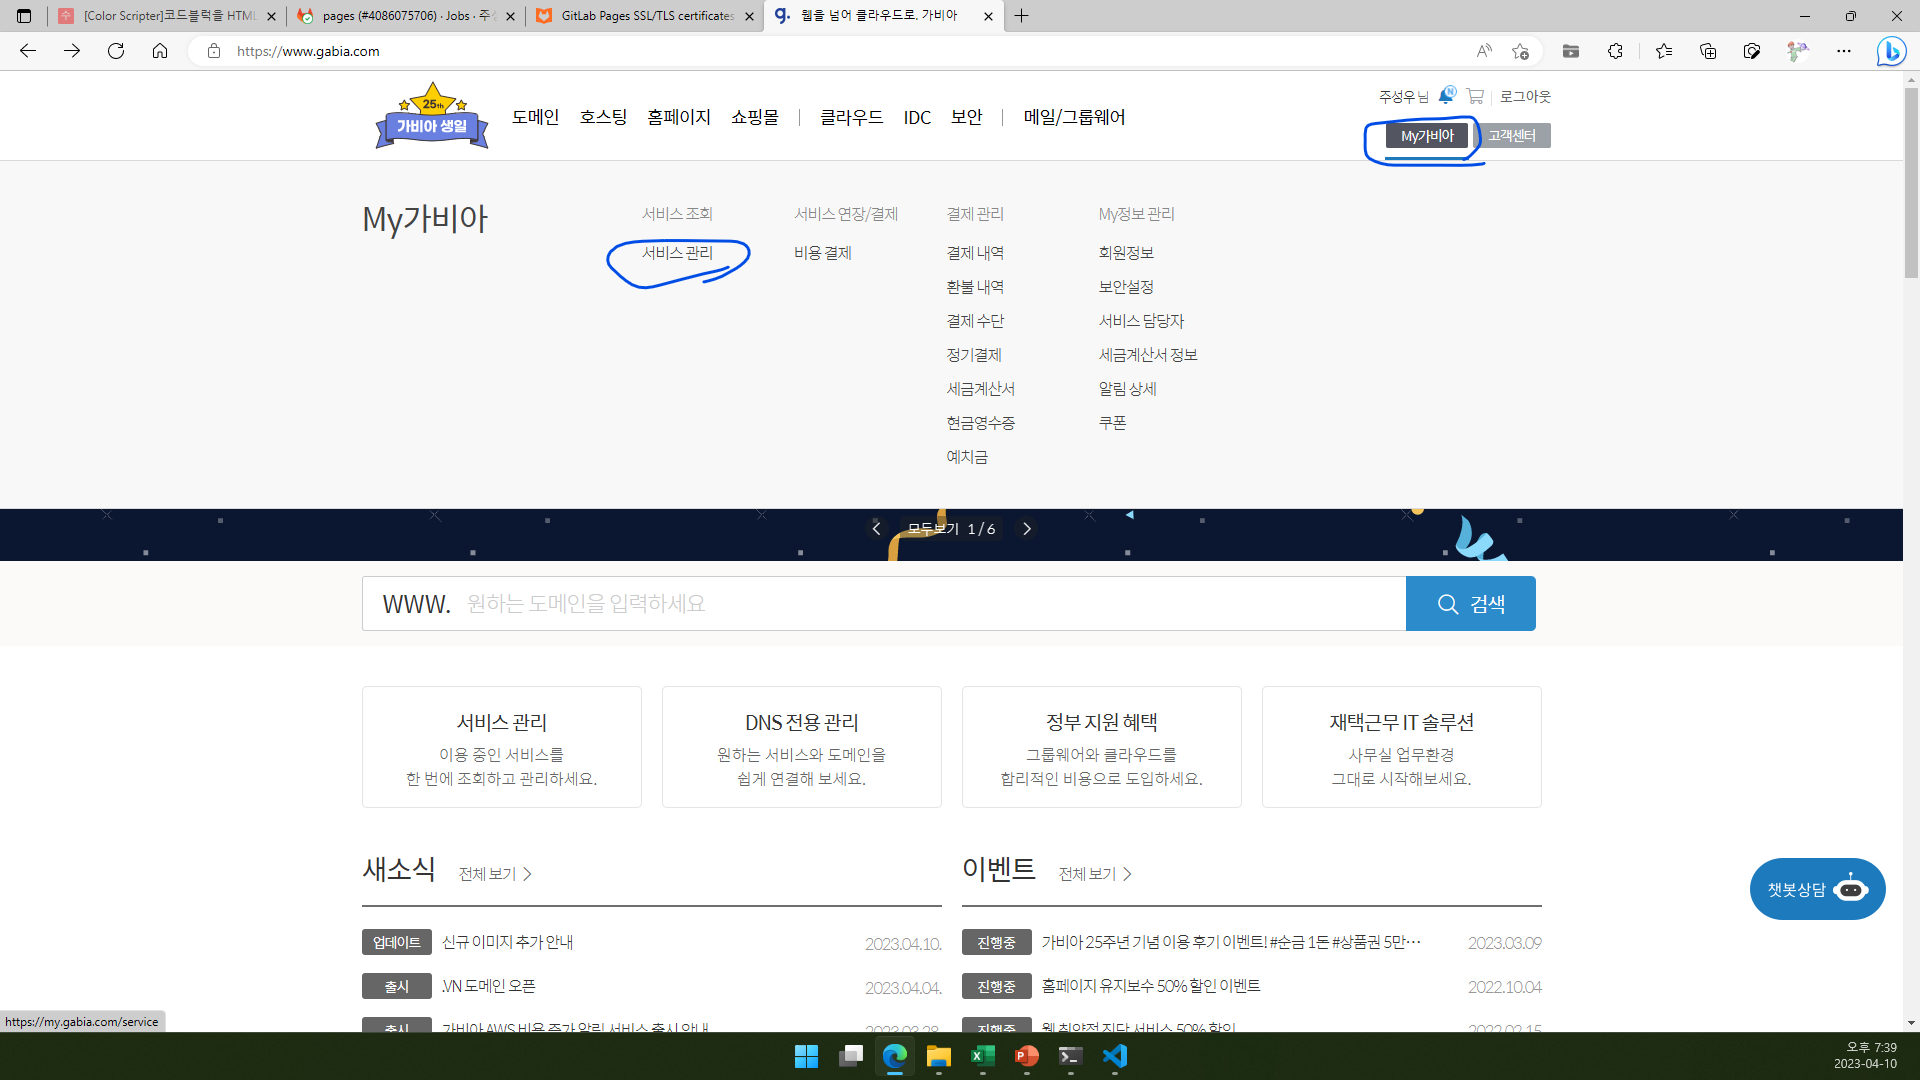Click the Gabia 25th birthday logo
1920x1080 pixels.
432,117
